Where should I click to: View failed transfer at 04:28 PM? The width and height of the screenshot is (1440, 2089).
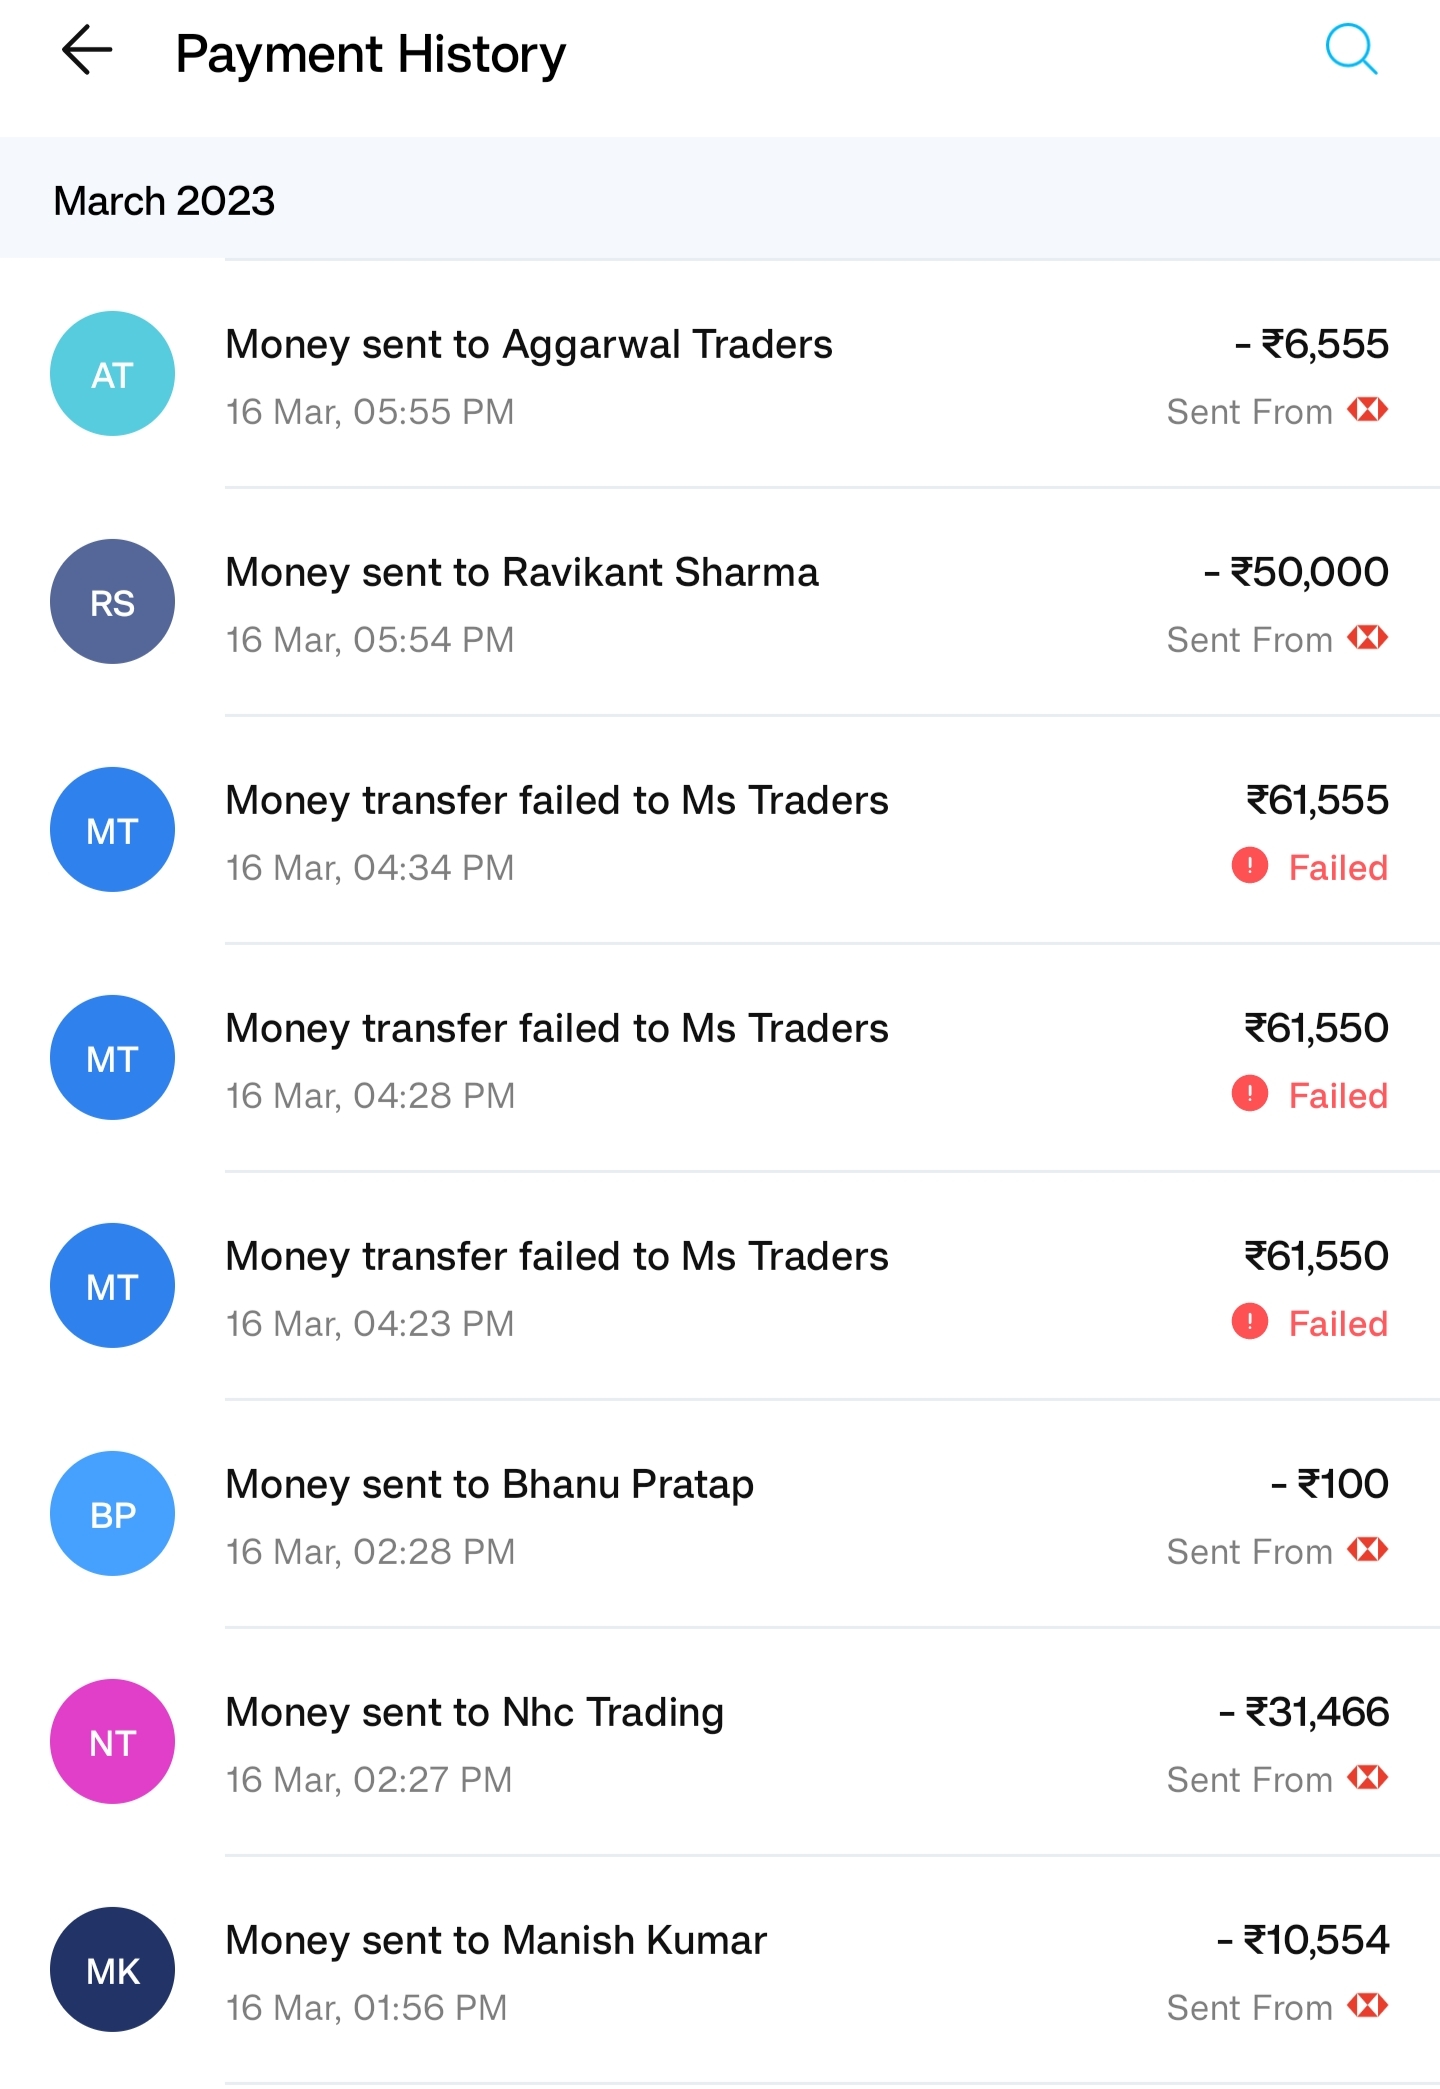click(x=720, y=1059)
